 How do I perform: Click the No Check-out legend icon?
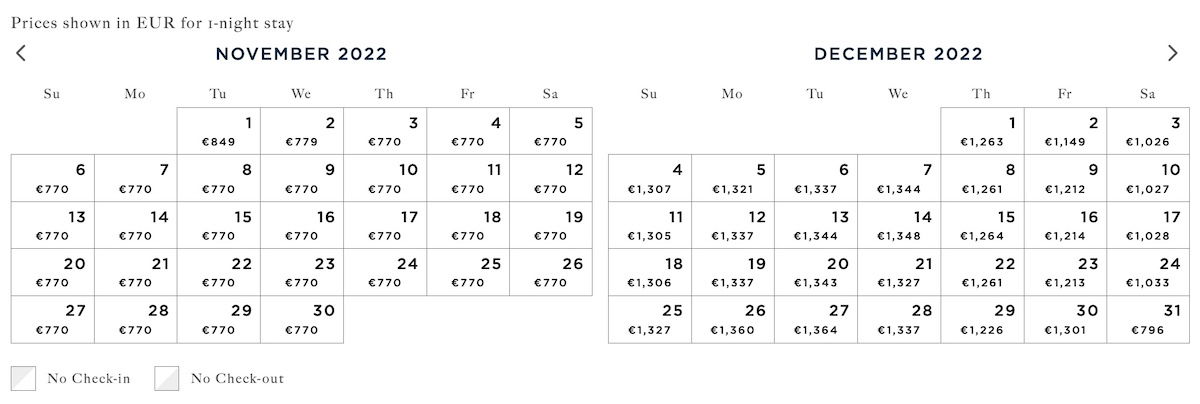(x=167, y=378)
